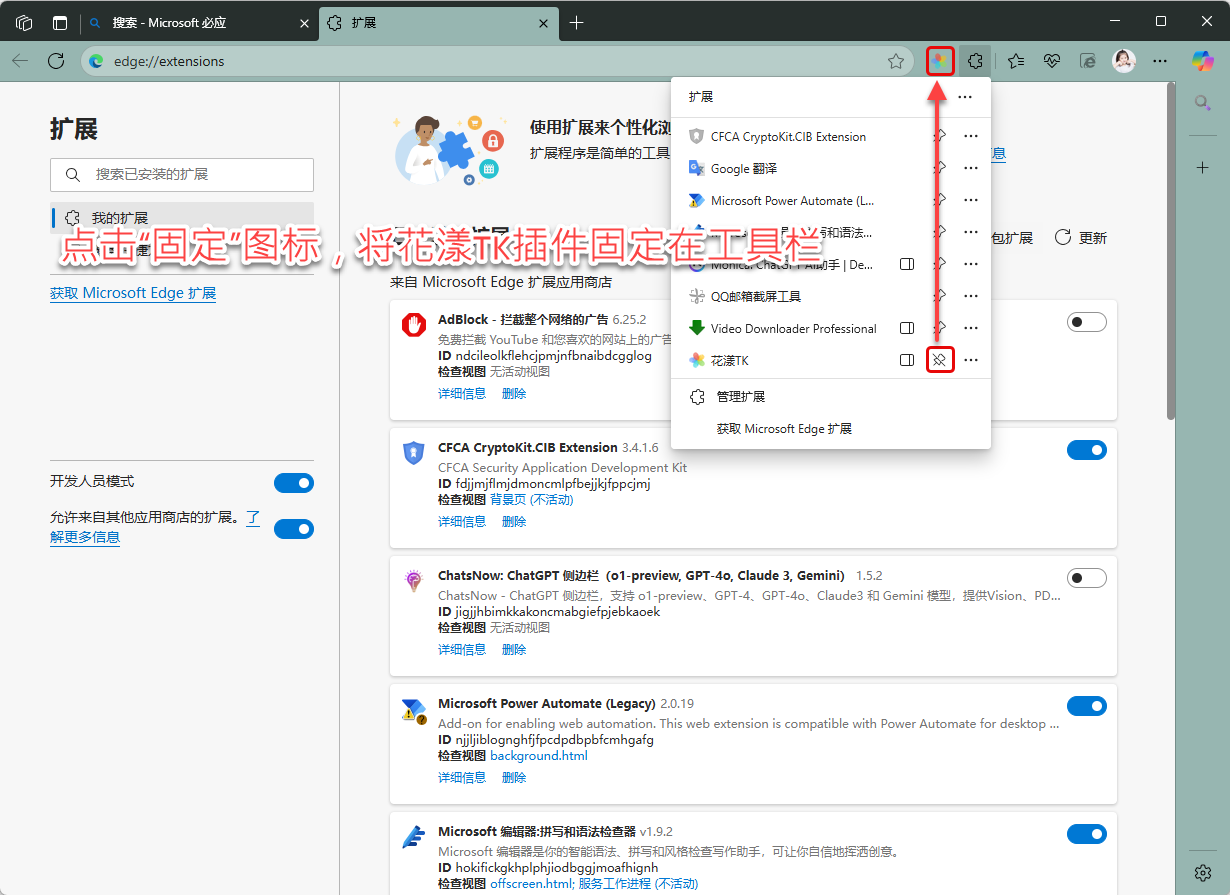Open 详细信息 for CFCA CryptoKit.CIB Extension

click(x=462, y=521)
